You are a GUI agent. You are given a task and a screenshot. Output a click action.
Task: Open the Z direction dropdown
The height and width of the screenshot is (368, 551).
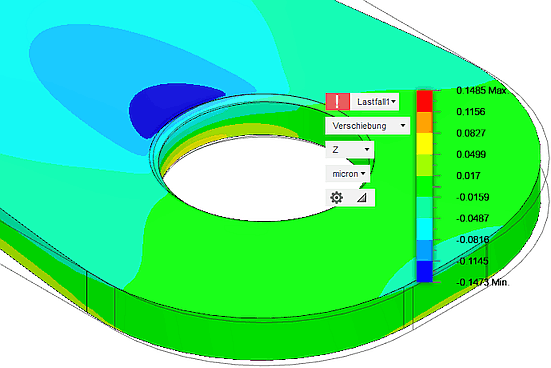click(350, 150)
